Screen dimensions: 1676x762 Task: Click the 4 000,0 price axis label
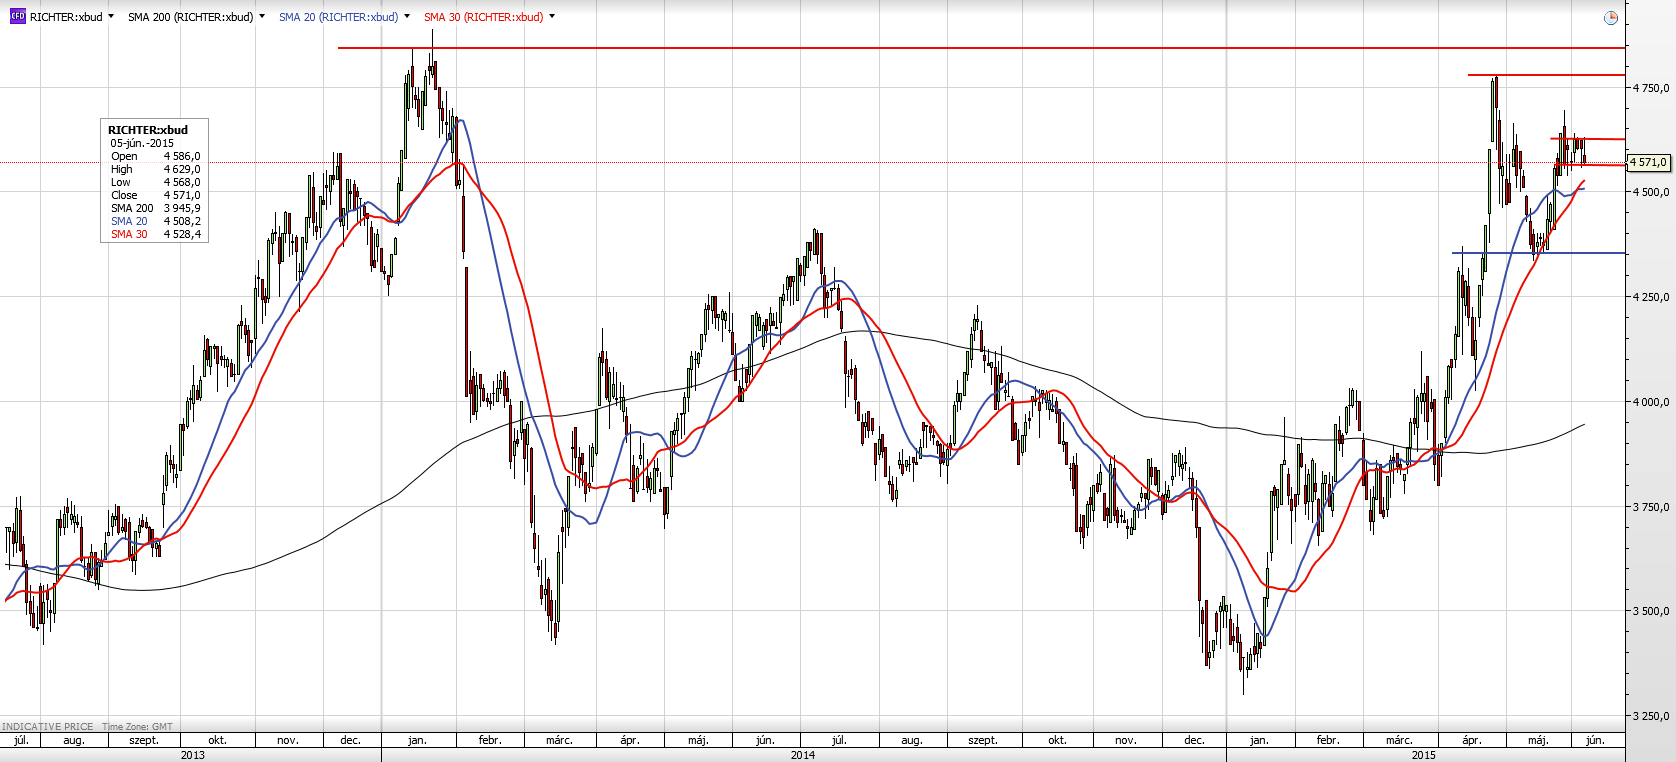(1651, 402)
